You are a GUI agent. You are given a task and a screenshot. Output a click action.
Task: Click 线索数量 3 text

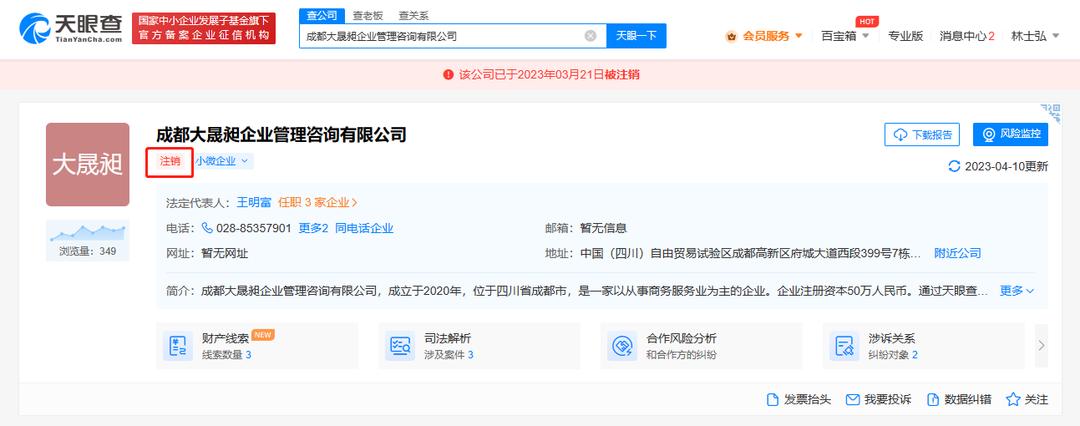tap(227, 355)
